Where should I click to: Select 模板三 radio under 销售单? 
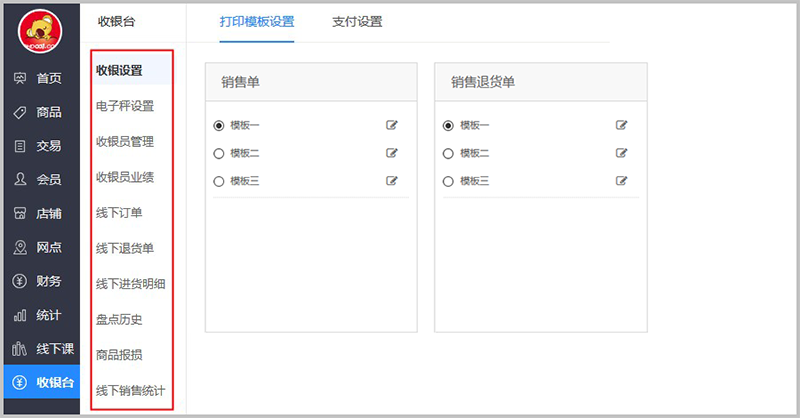[219, 181]
